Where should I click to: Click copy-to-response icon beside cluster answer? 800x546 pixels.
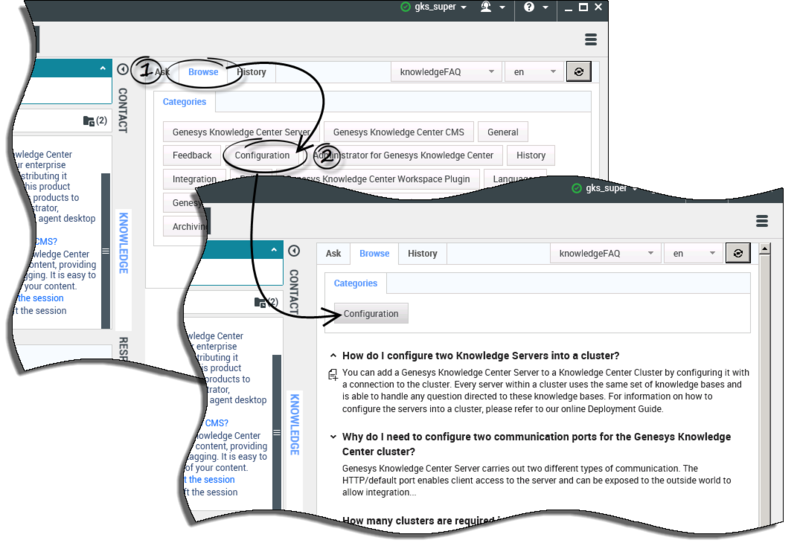pyautogui.click(x=333, y=375)
